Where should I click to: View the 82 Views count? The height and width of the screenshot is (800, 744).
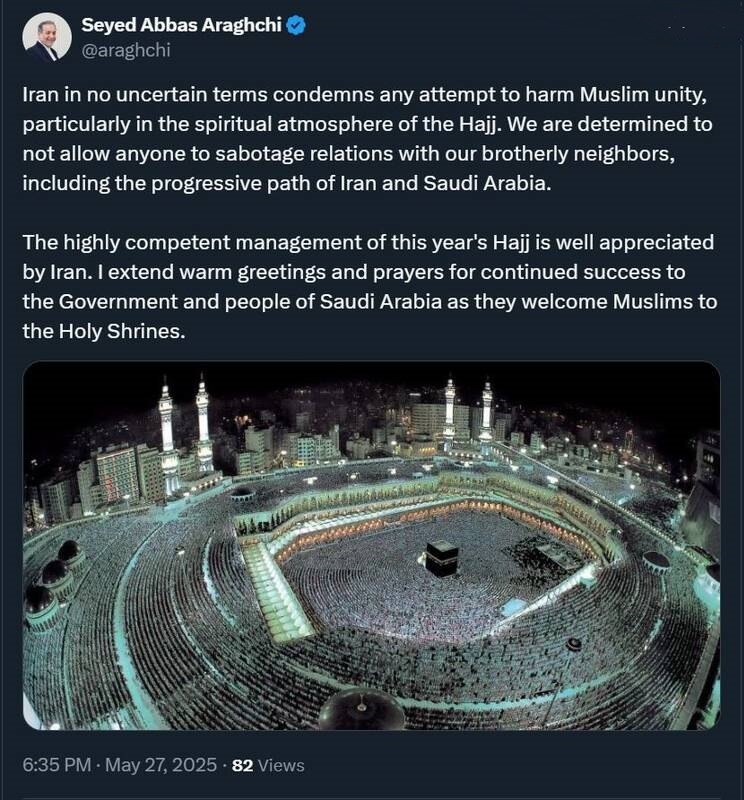[268, 765]
